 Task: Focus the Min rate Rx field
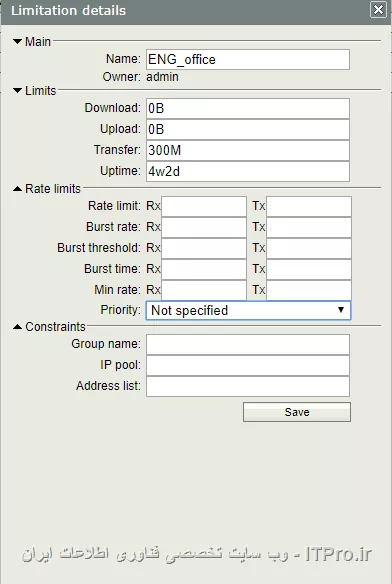tap(204, 290)
